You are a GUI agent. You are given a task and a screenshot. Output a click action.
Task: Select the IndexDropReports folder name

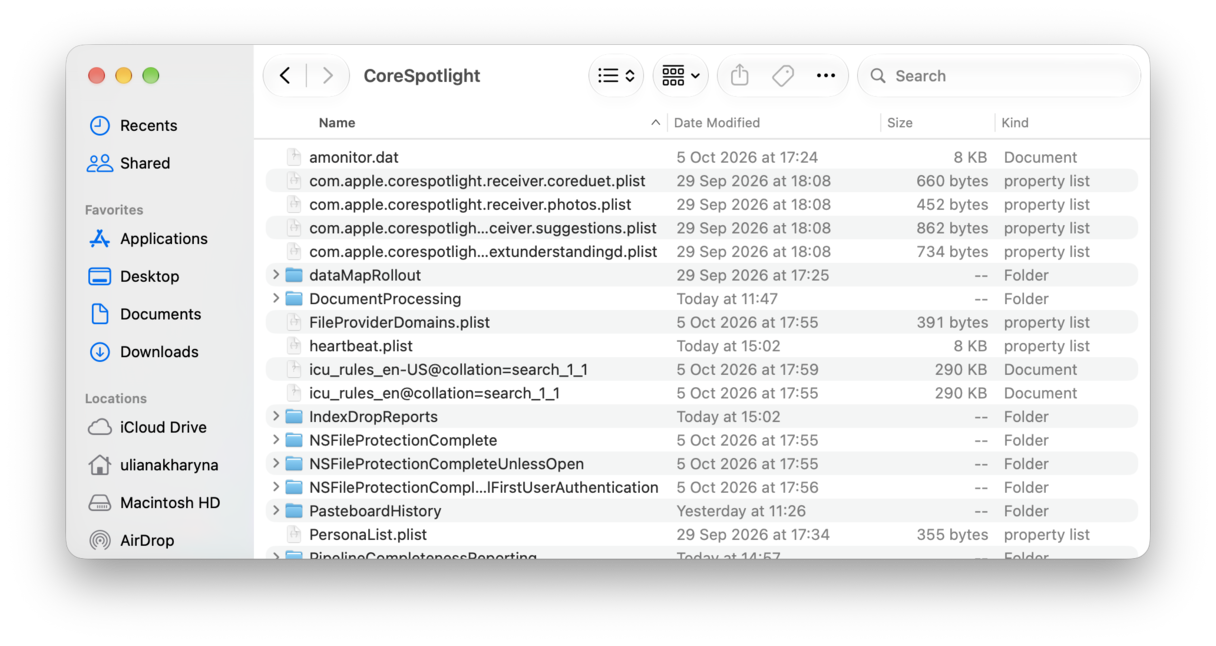[x=373, y=417]
